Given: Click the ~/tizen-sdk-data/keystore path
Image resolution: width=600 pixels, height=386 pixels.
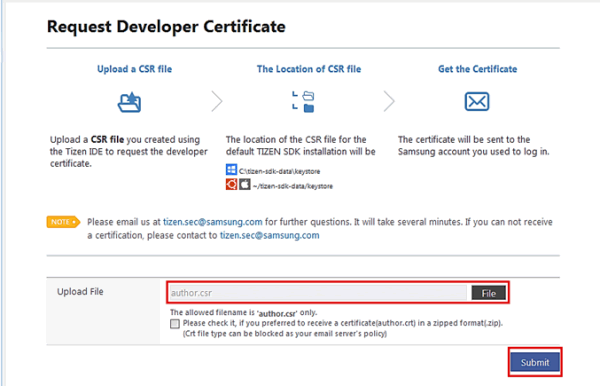Looking at the screenshot, I should 293,186.
